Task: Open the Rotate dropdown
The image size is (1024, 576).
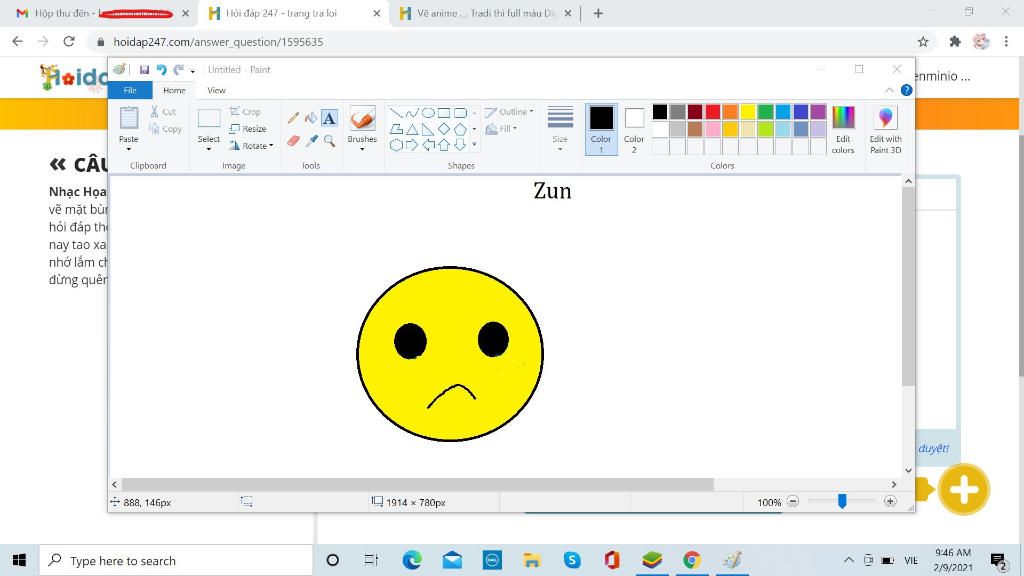Action: point(251,146)
